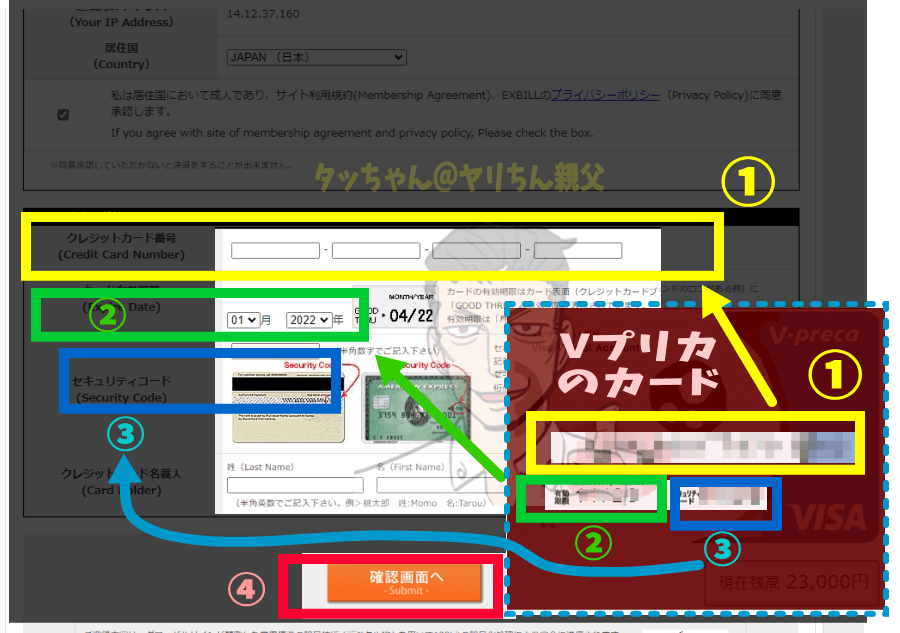
Task: Focus the second credit card number box
Action: pyautogui.click(x=376, y=251)
